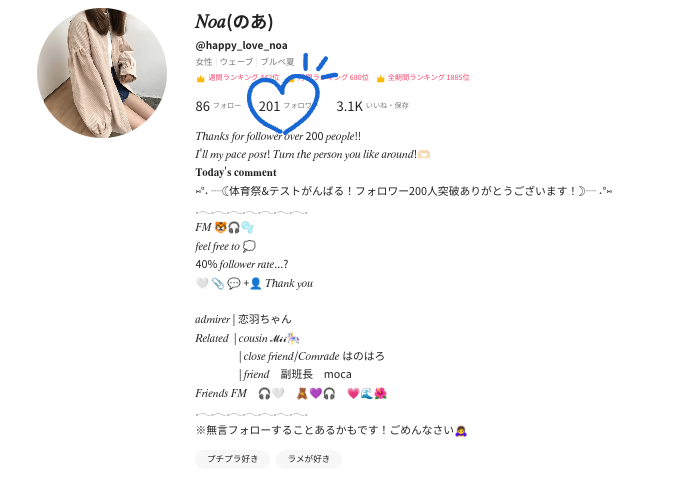Click the blue person silhouette emoji
Image resolution: width=675 pixels, height=496 pixels.
256,283
